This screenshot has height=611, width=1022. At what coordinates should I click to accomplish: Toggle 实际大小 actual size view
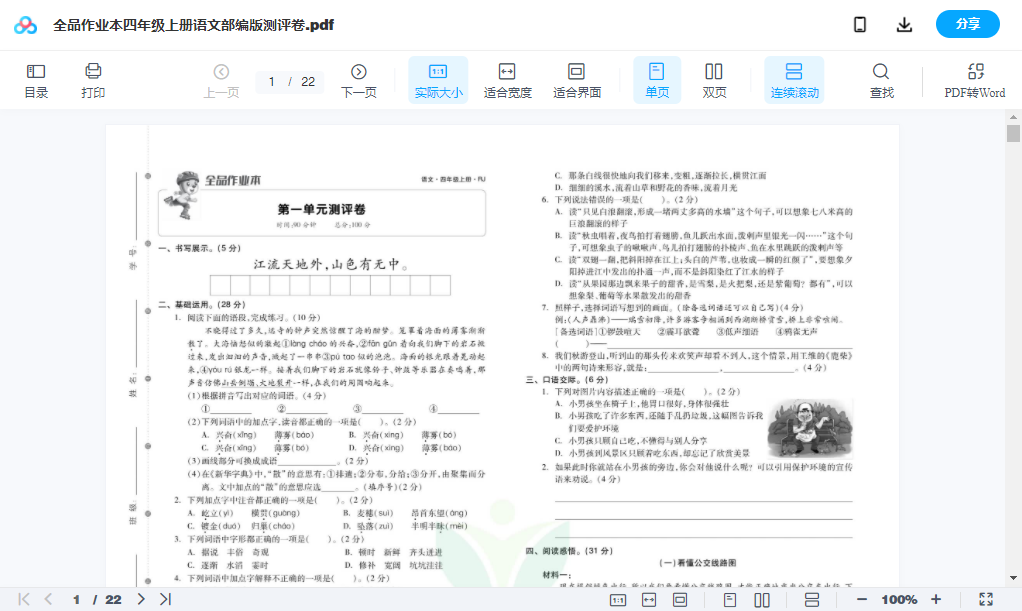438,80
